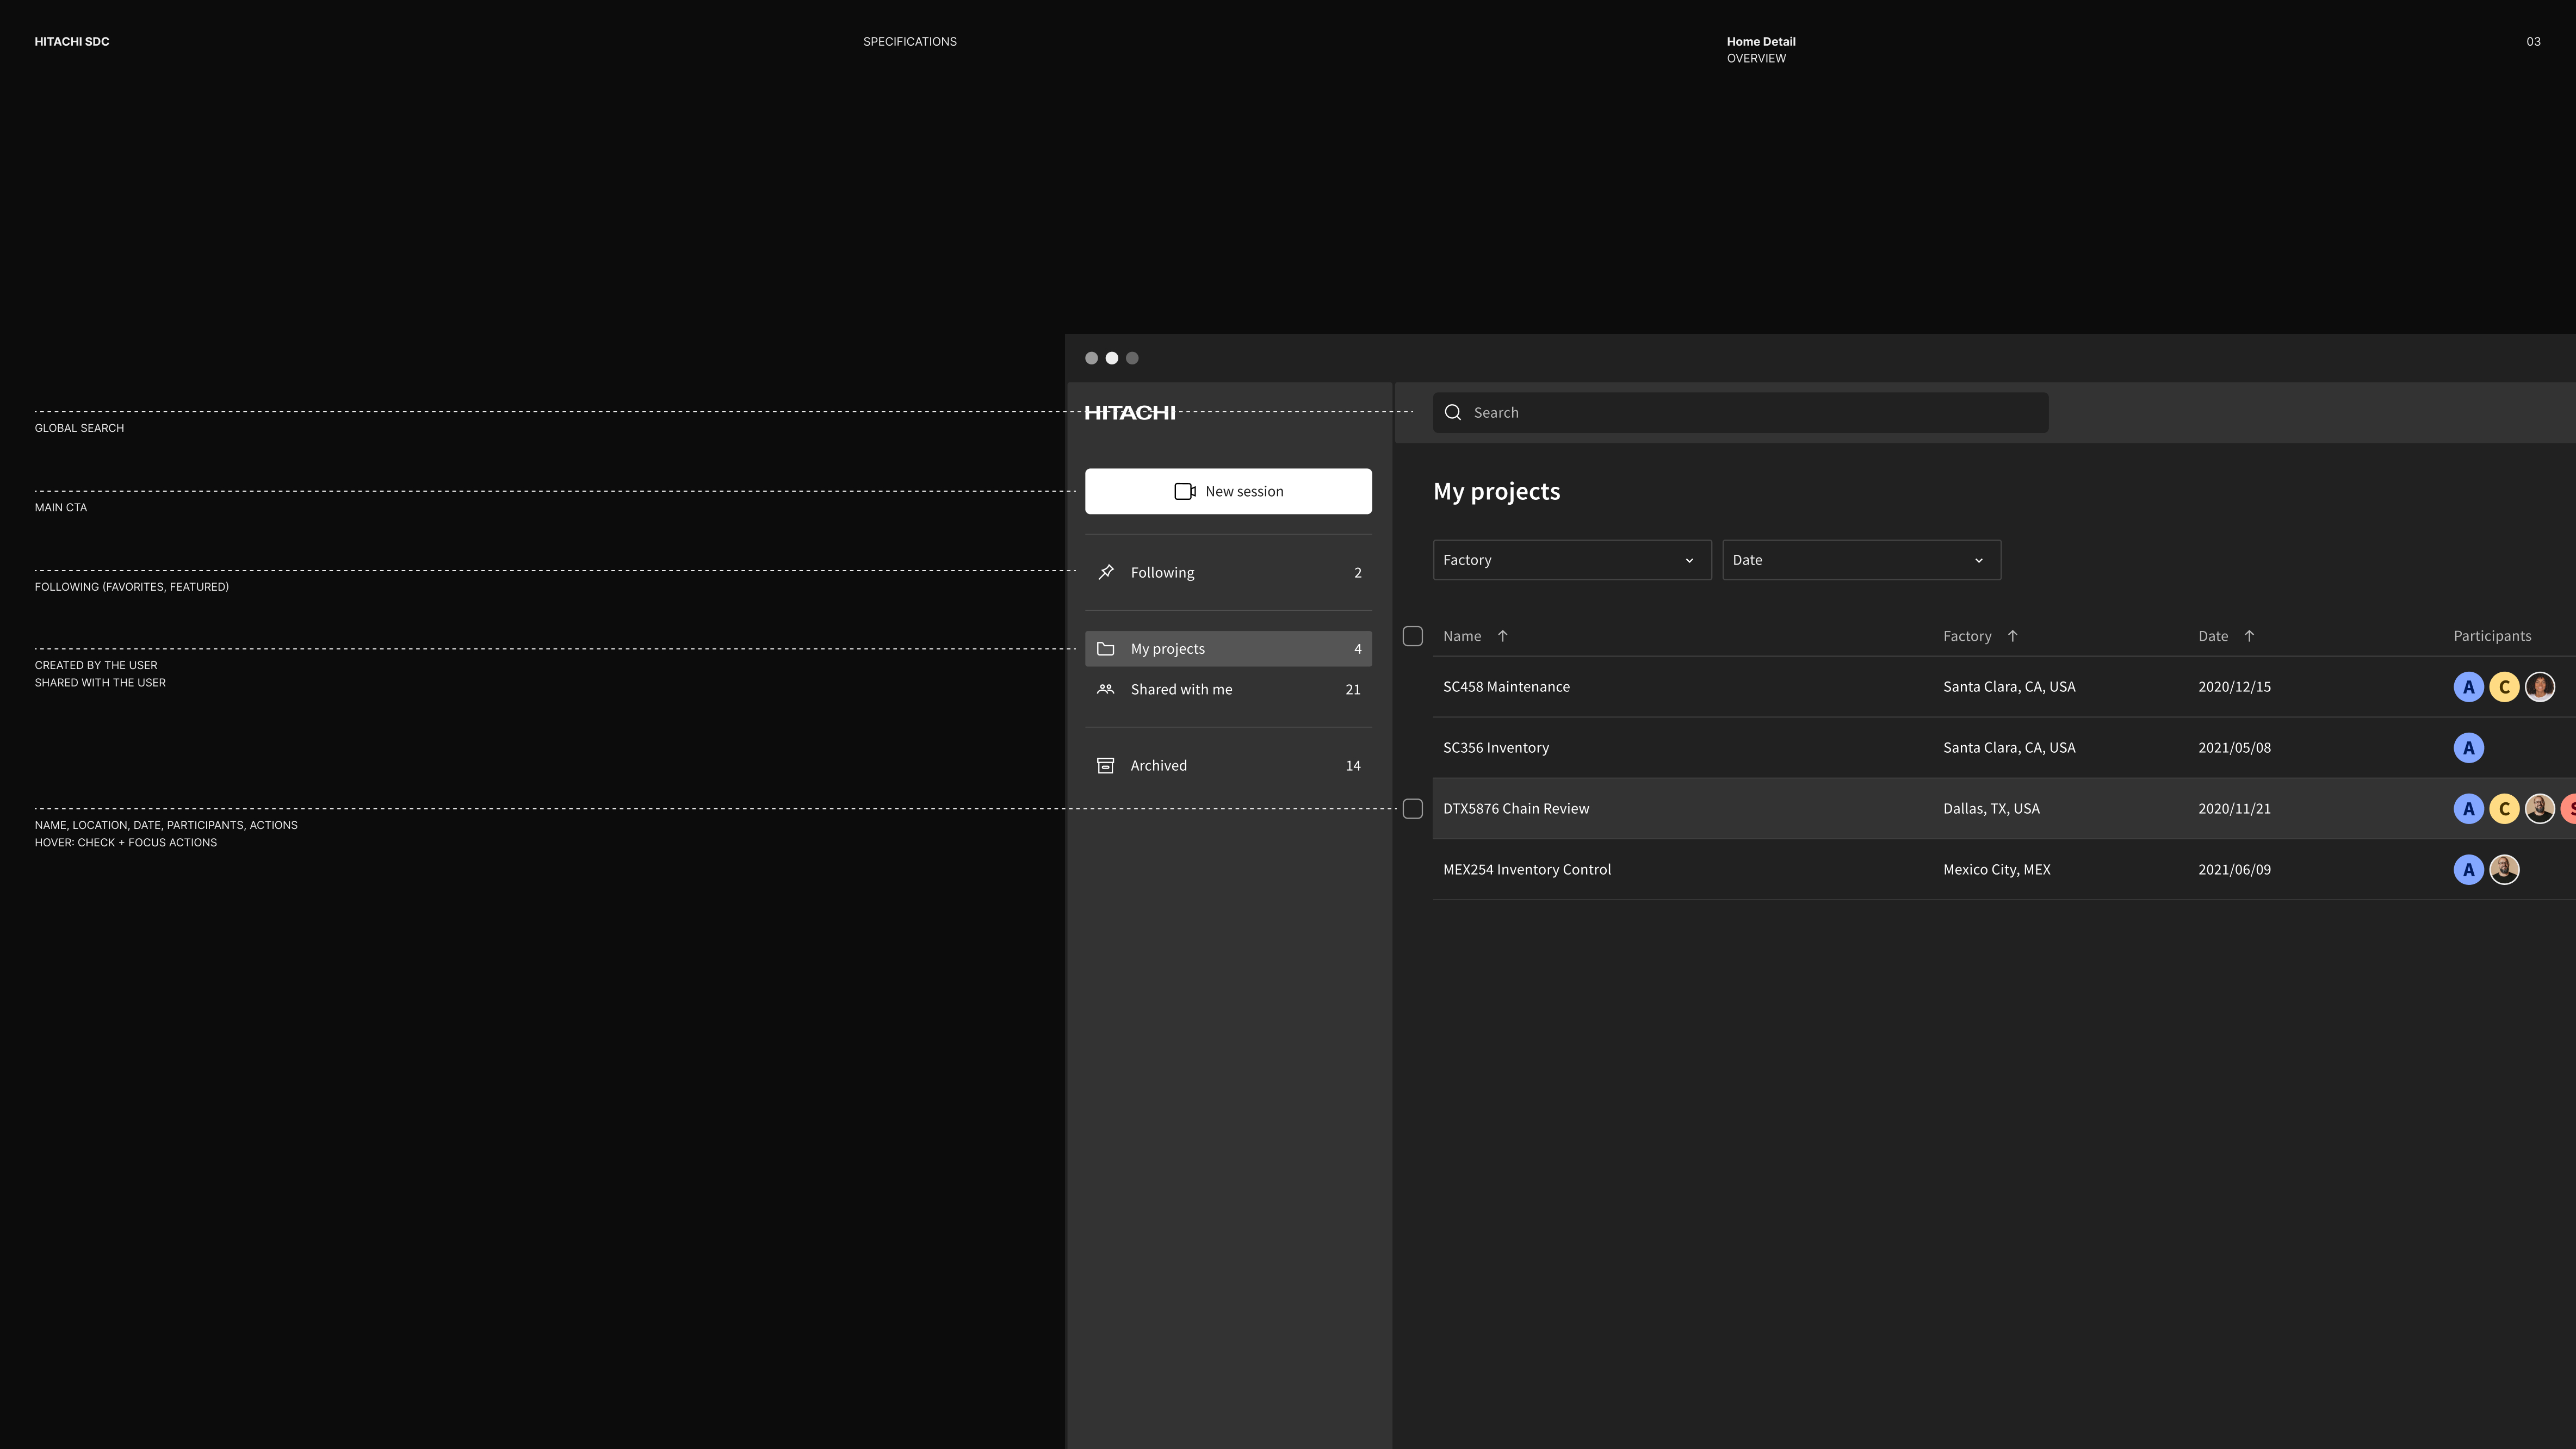
Task: Click the Factory column sort arrow
Action: pos(2012,636)
